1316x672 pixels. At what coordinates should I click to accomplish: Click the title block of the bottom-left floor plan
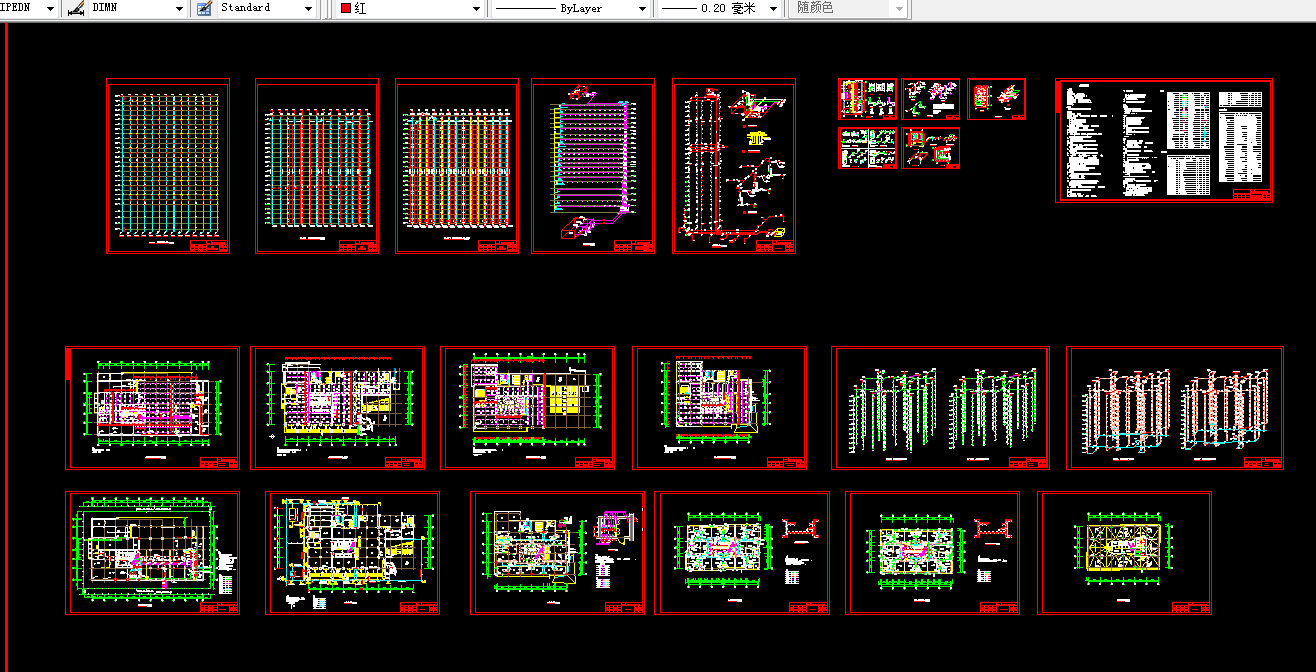click(218, 608)
